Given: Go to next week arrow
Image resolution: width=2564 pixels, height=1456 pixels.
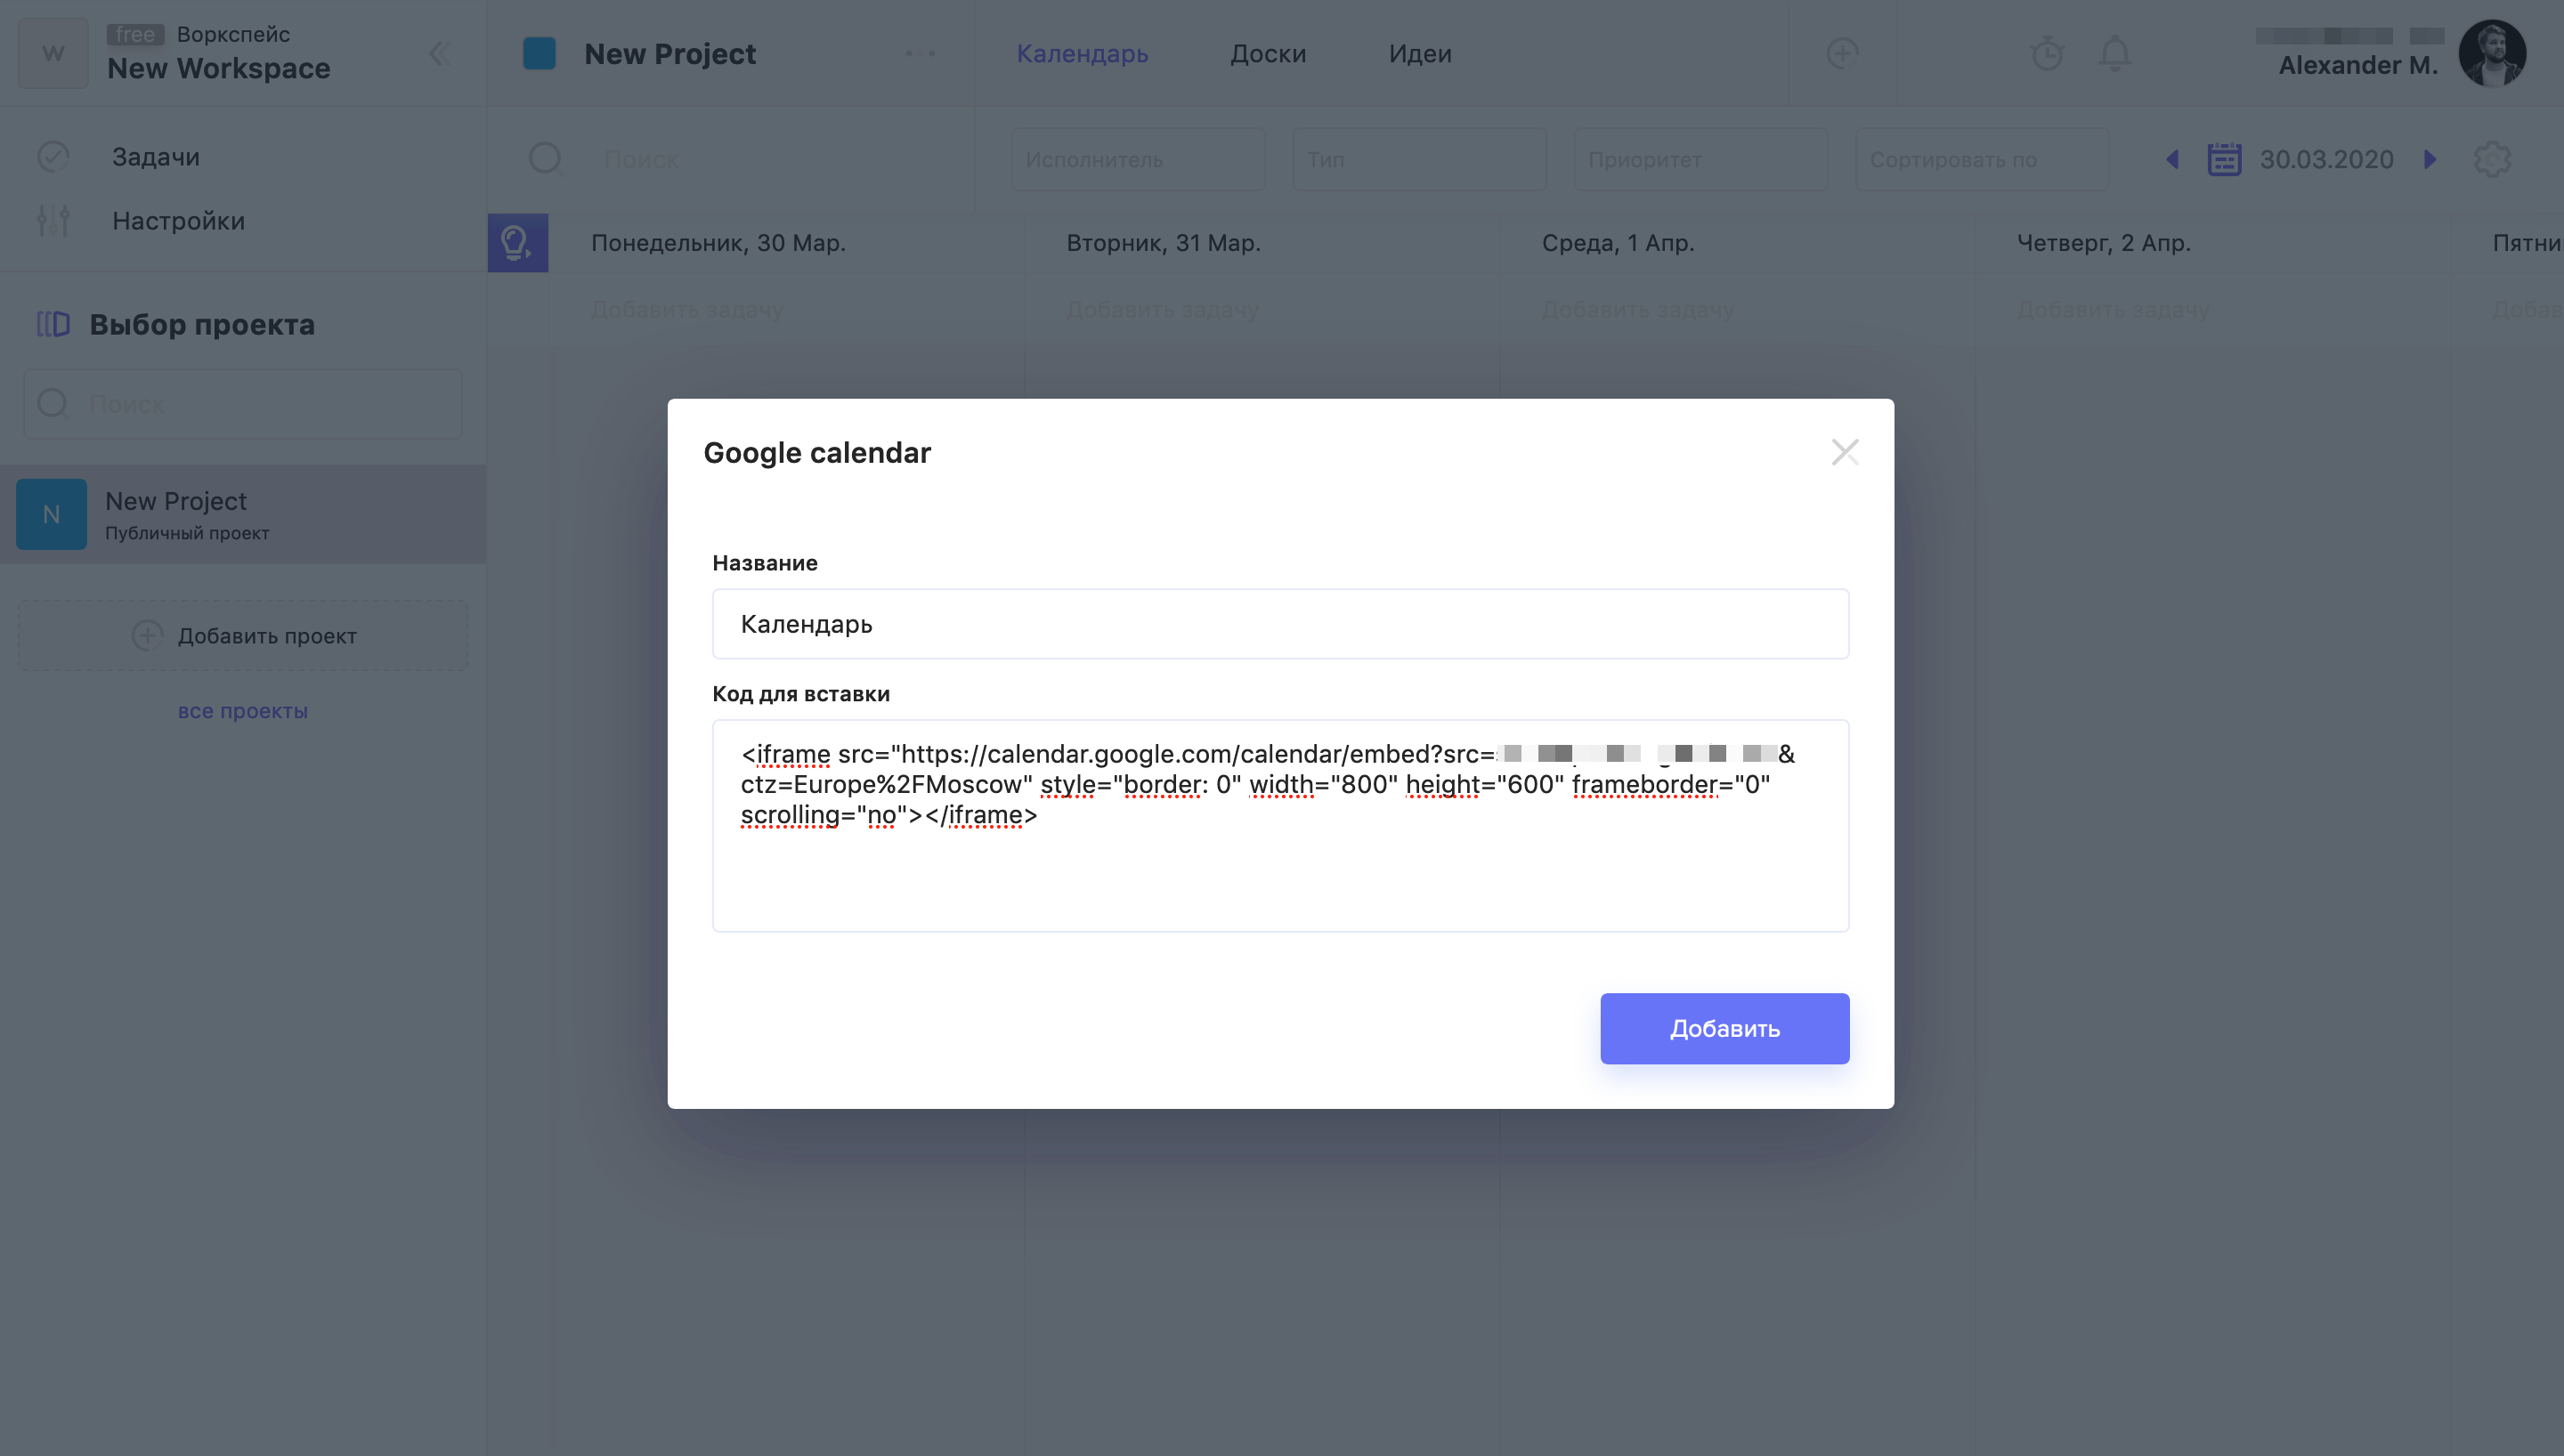Looking at the screenshot, I should point(2430,159).
